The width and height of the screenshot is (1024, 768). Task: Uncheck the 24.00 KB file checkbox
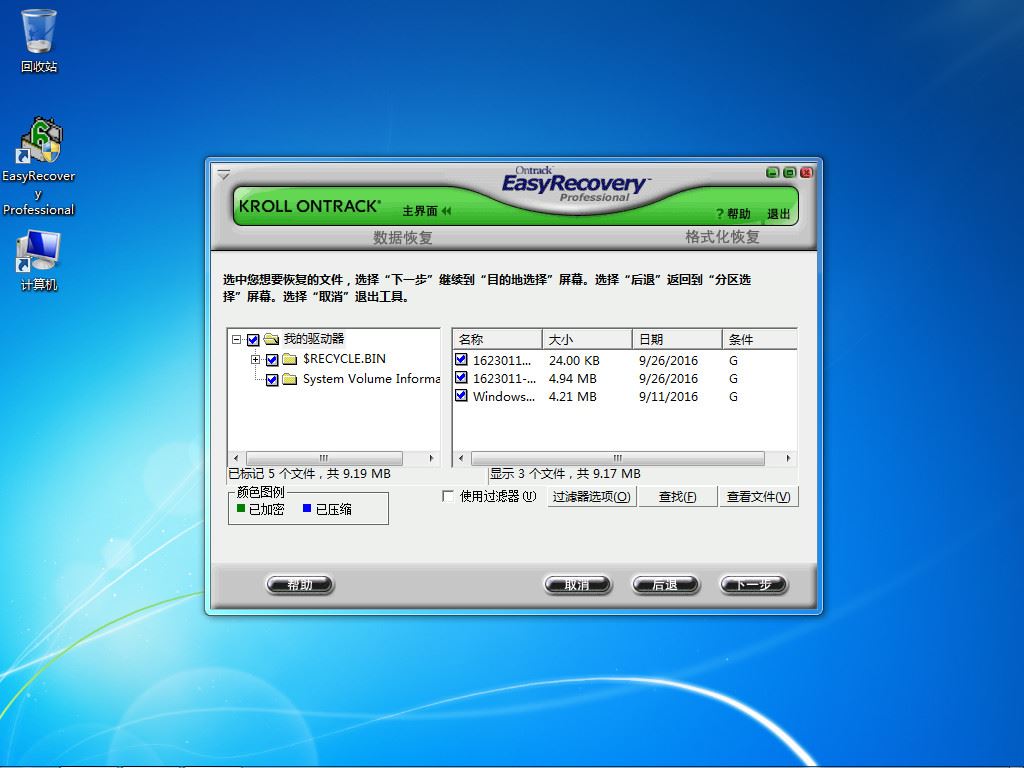[462, 359]
